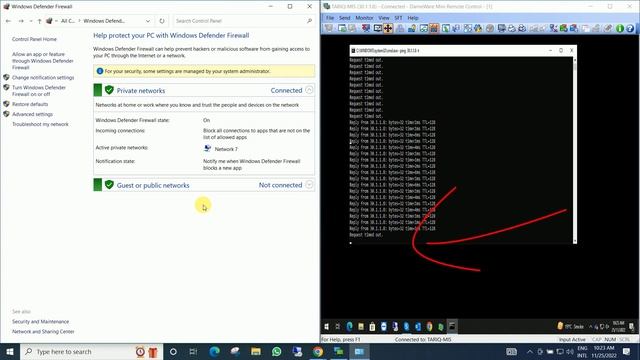Click the Up one level arrow

(40, 21)
